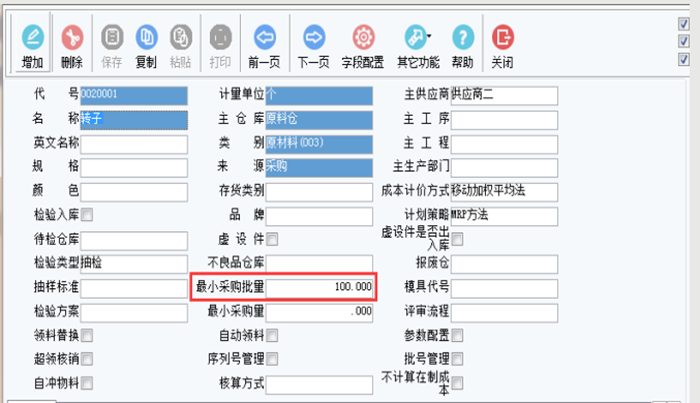Screen dimensions: 700x403
Task: Click the 主供应商 input field
Action: [x=502, y=96]
